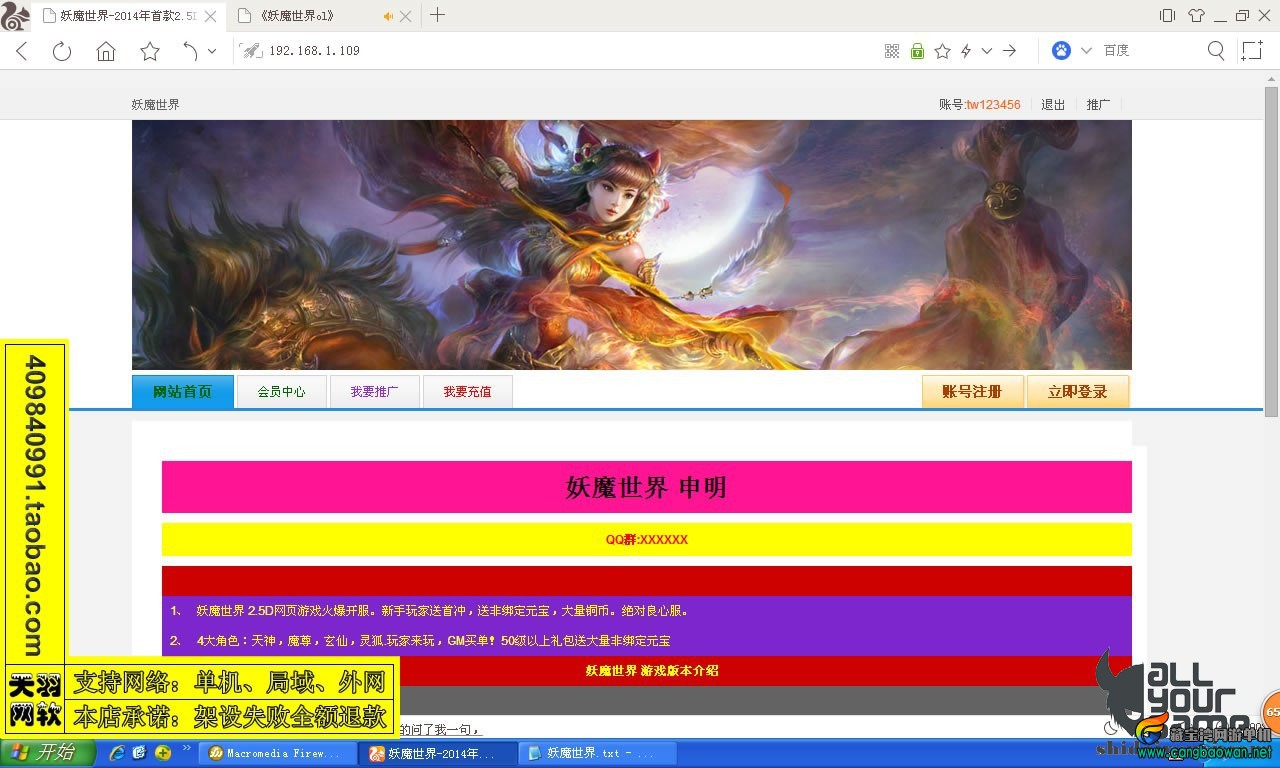This screenshot has height=768, width=1280.
Task: Click the second quick launch icon
Action: 140,753
